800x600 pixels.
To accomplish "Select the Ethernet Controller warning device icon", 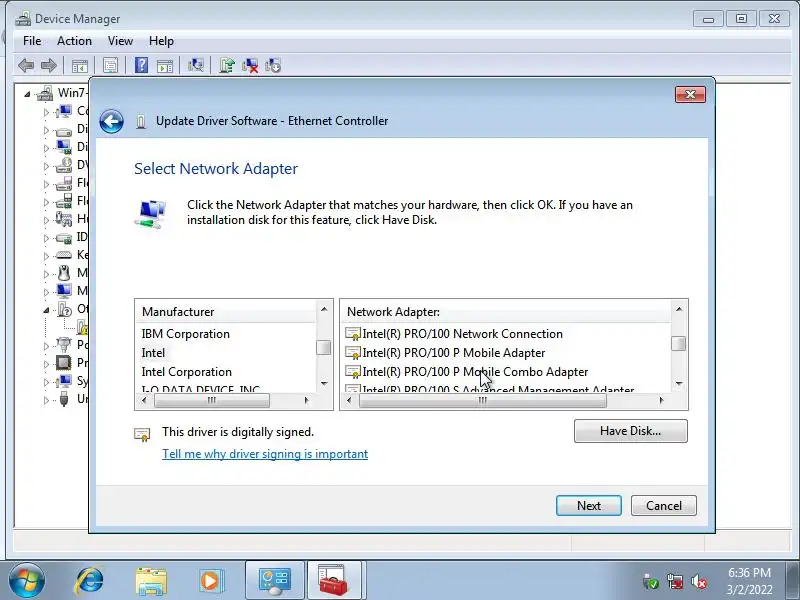I will [x=82, y=327].
